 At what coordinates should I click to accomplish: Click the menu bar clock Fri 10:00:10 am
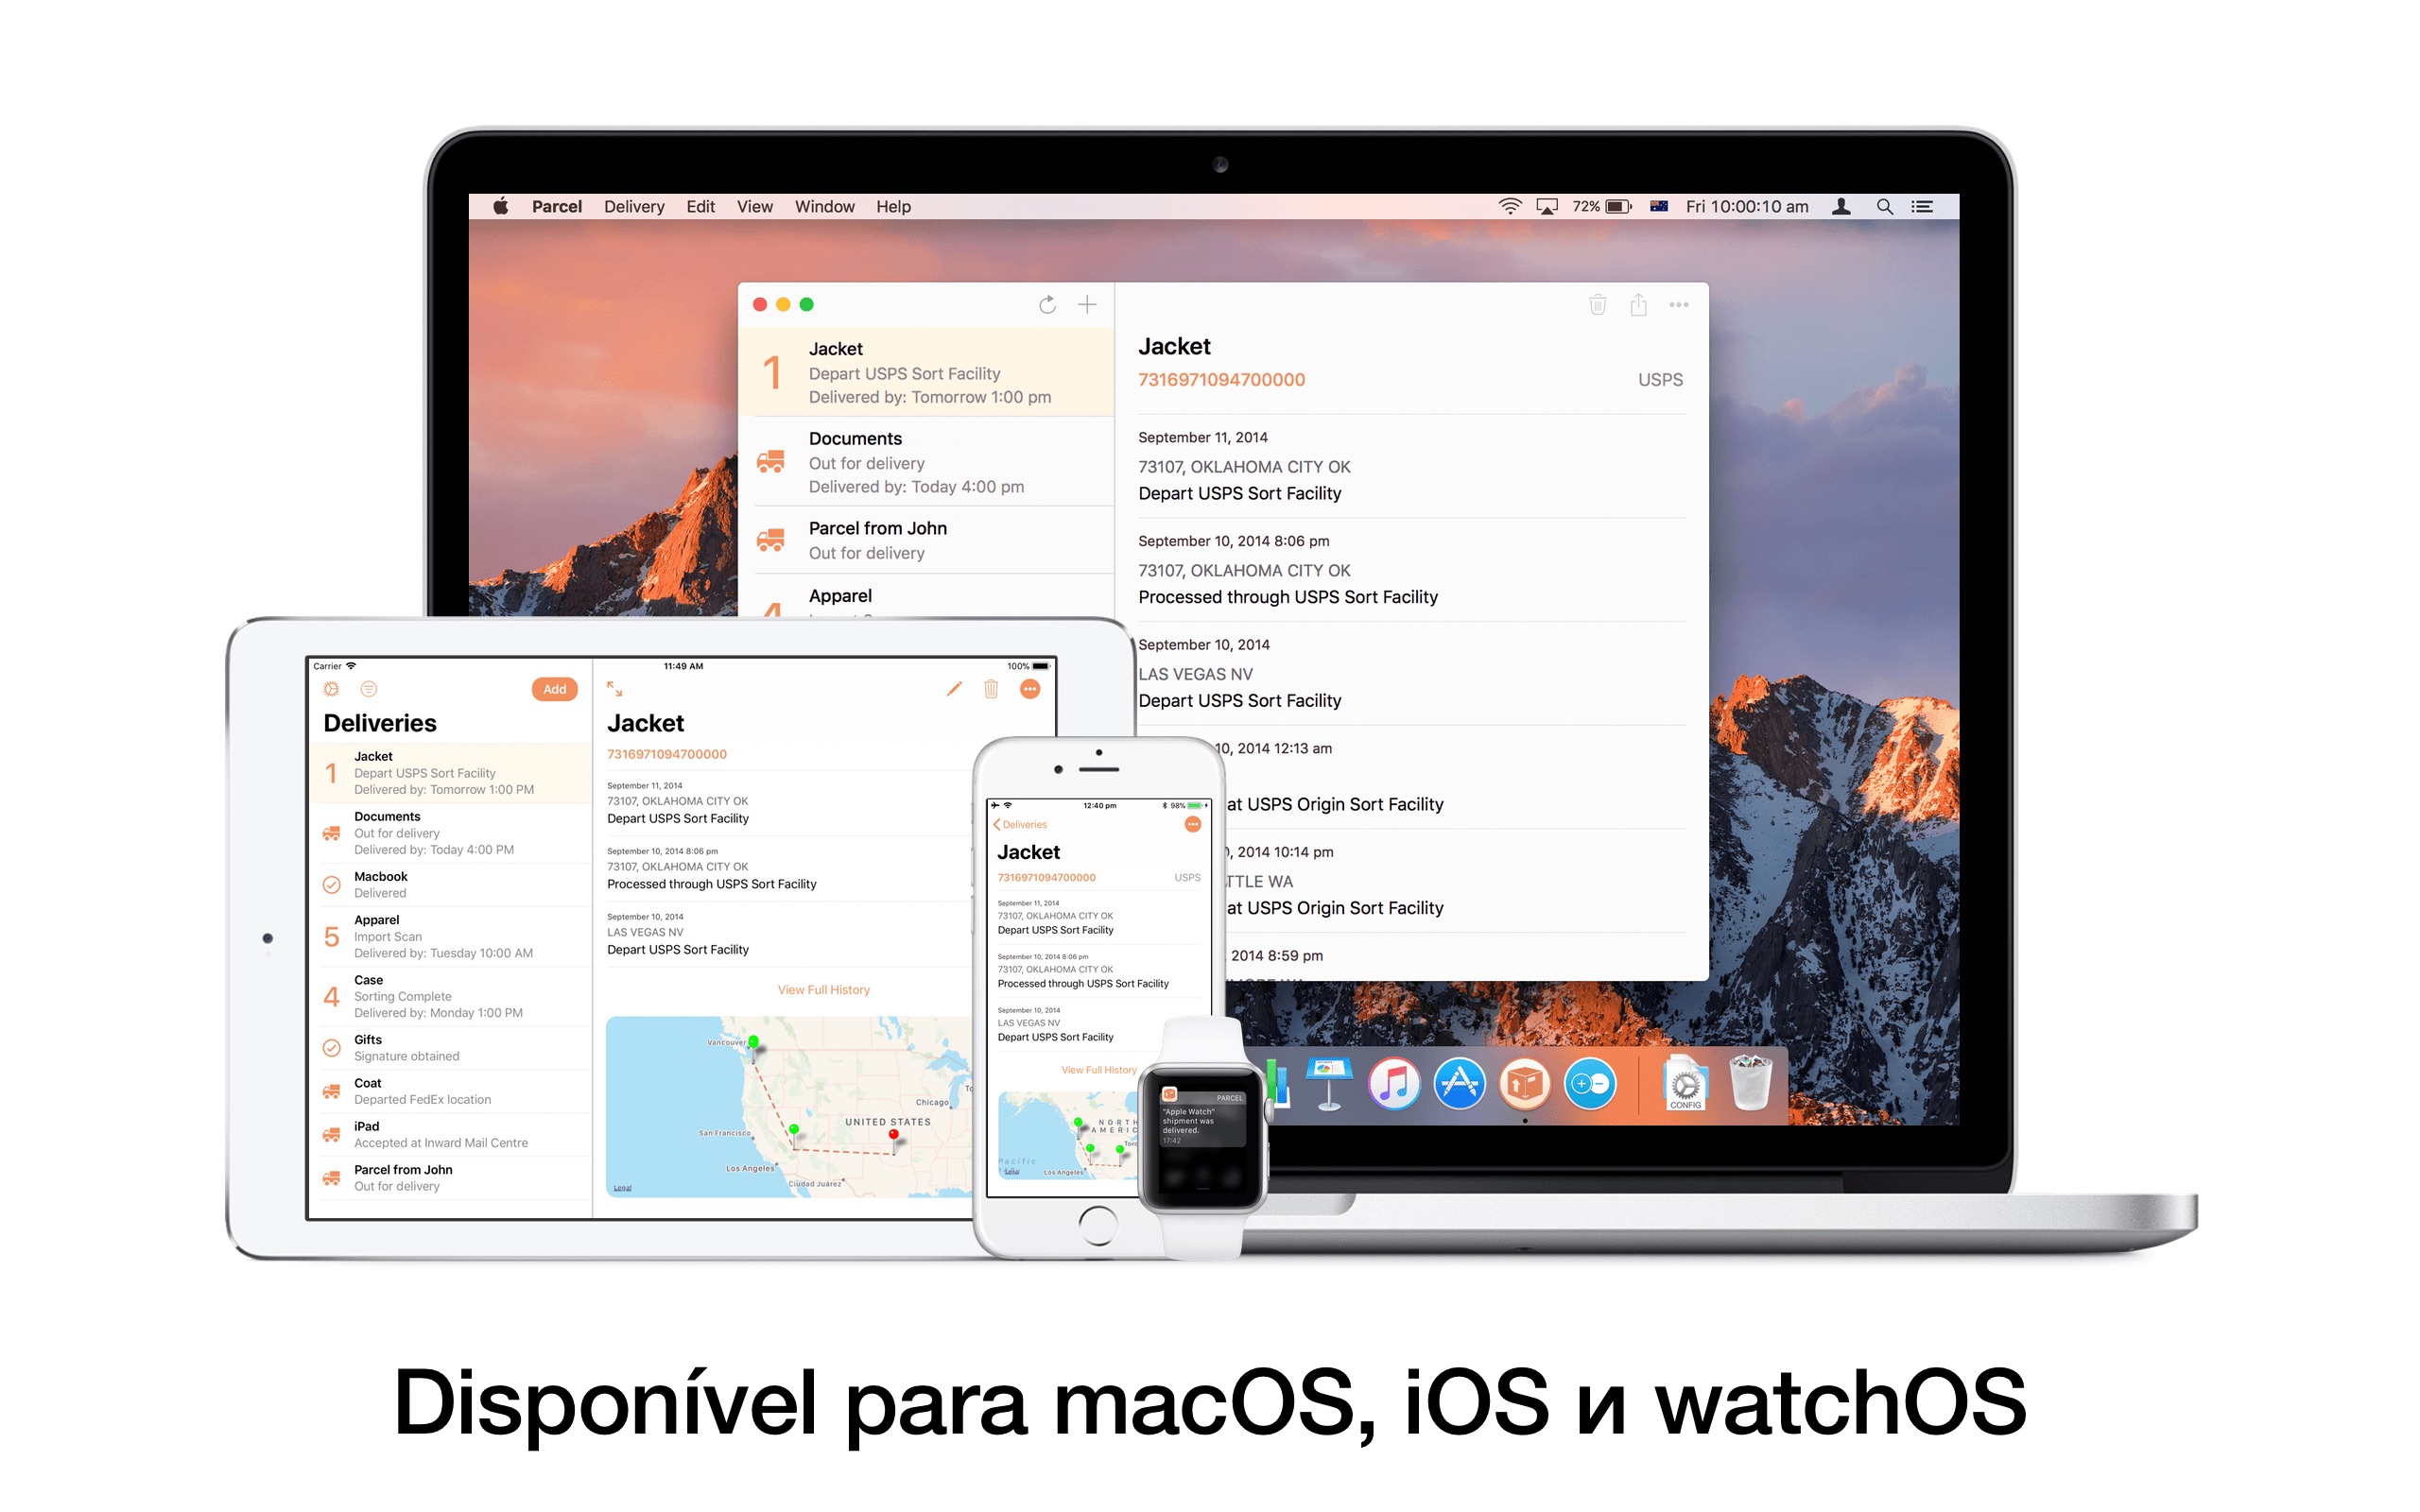click(1747, 207)
